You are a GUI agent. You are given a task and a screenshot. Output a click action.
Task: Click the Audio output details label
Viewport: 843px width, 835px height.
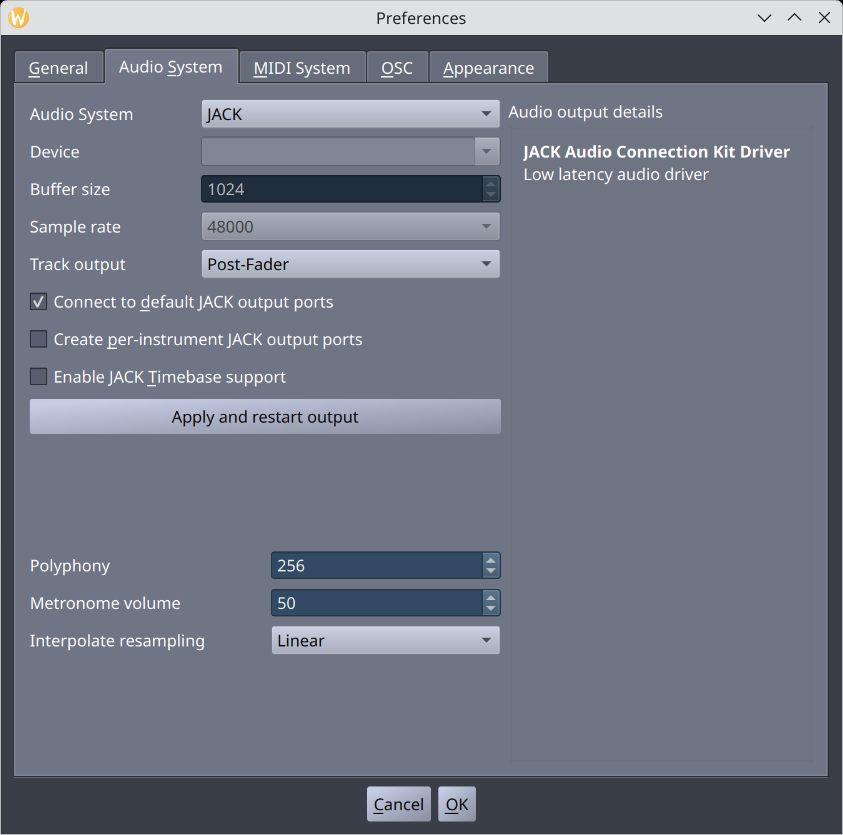pos(585,112)
